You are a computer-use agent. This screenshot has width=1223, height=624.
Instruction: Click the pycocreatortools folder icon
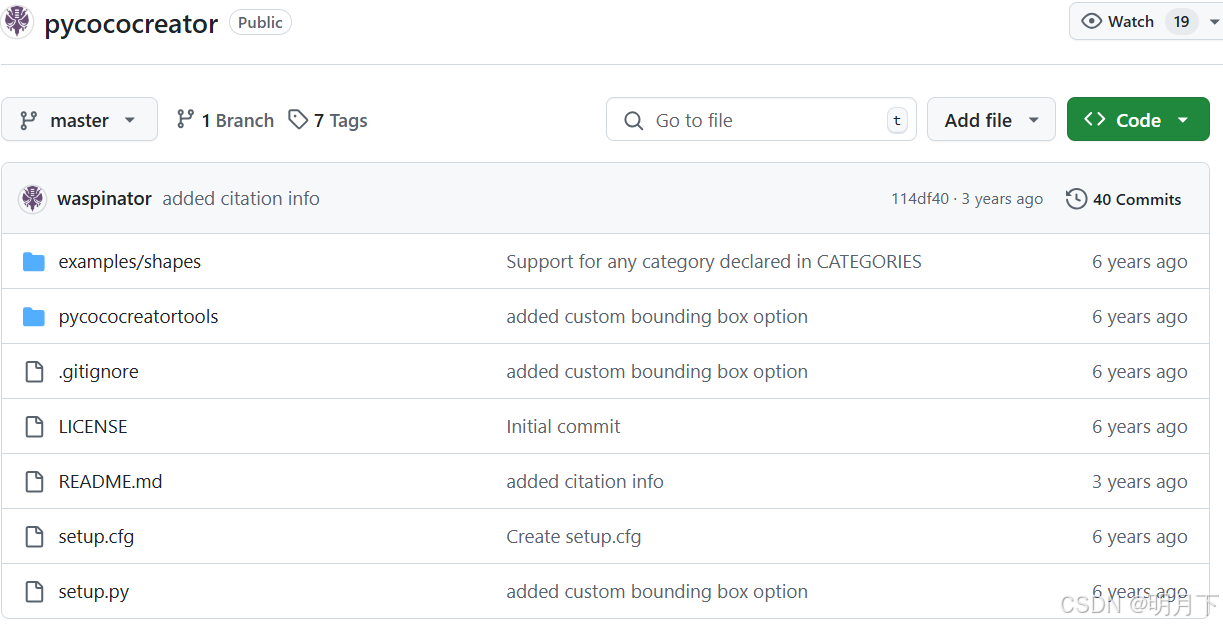coord(34,317)
